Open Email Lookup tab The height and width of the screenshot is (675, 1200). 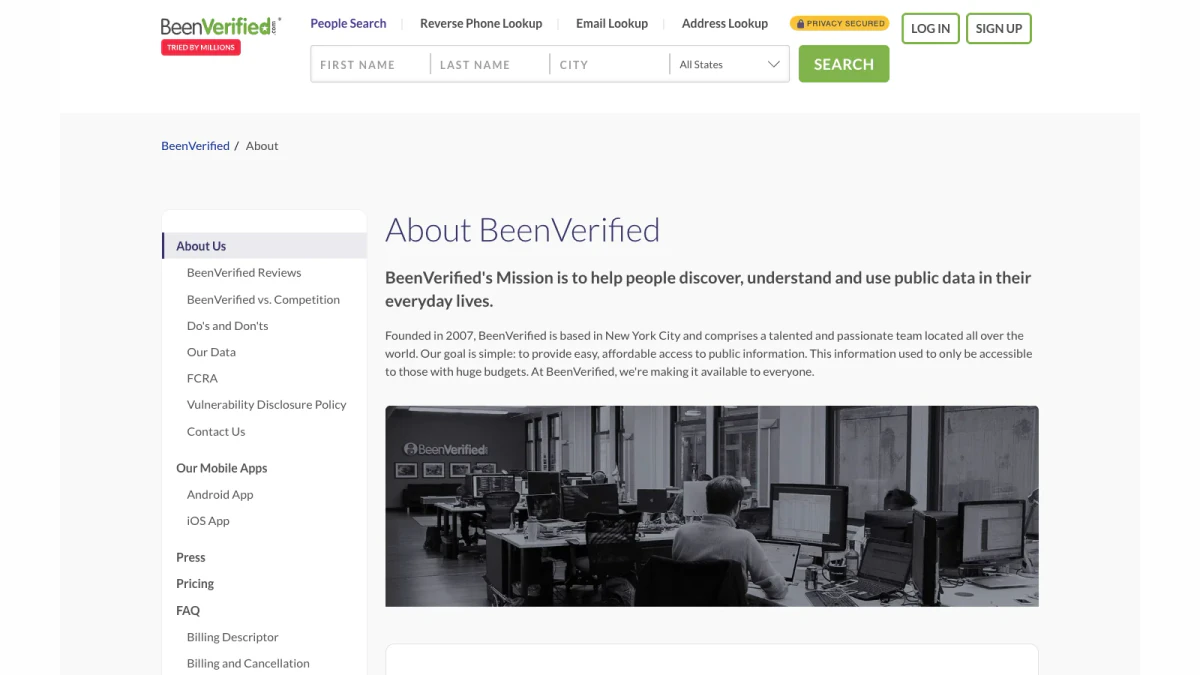click(x=612, y=23)
